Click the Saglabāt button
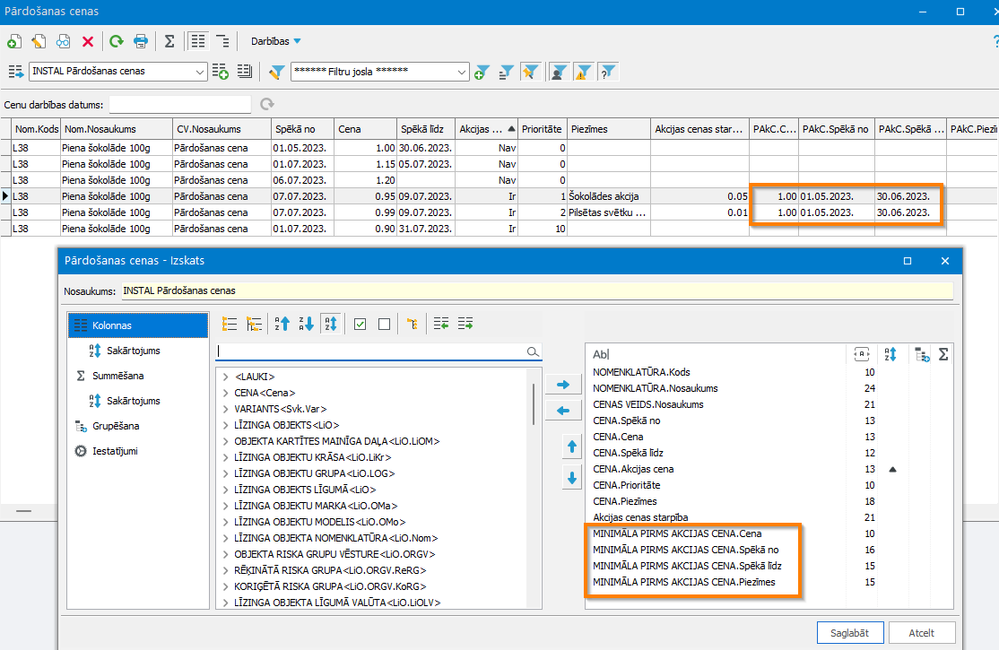The image size is (999, 650). (x=850, y=633)
